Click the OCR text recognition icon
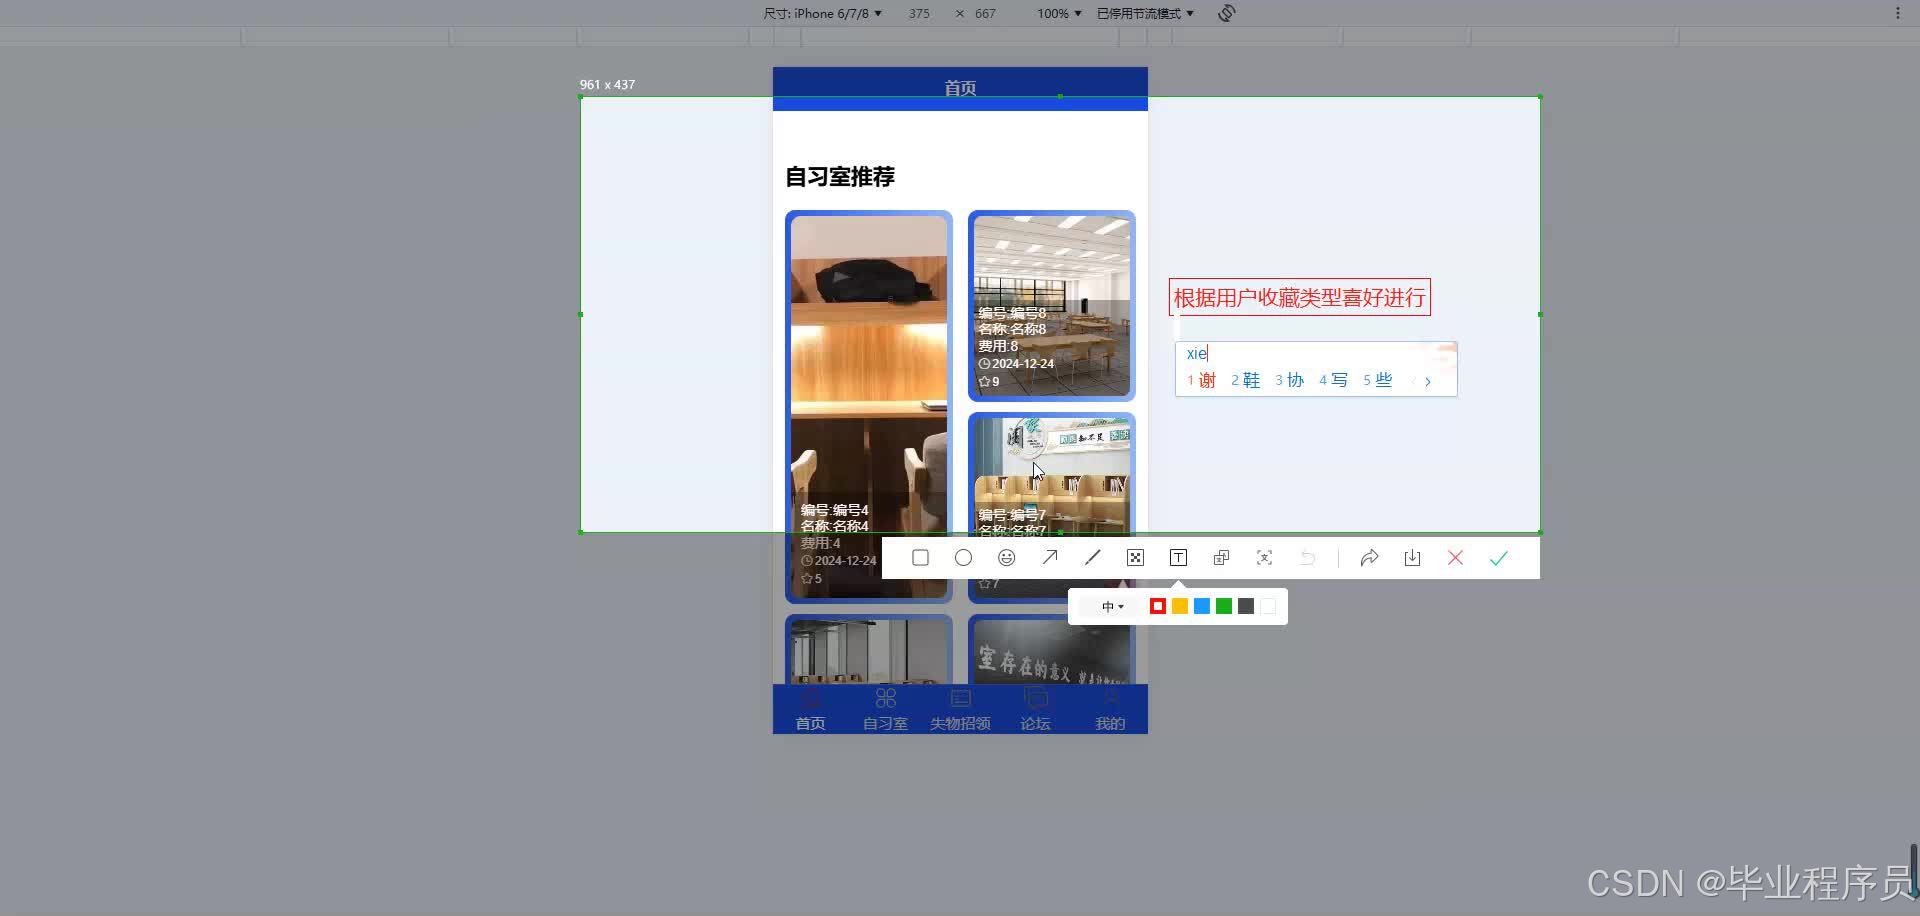The width and height of the screenshot is (1920, 916). 1263,557
